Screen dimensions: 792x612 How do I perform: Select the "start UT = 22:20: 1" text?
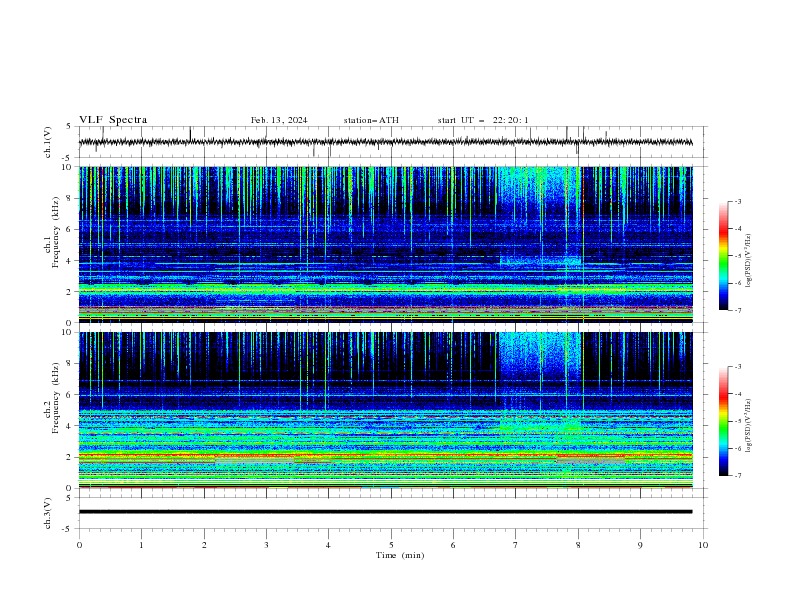pos(483,120)
